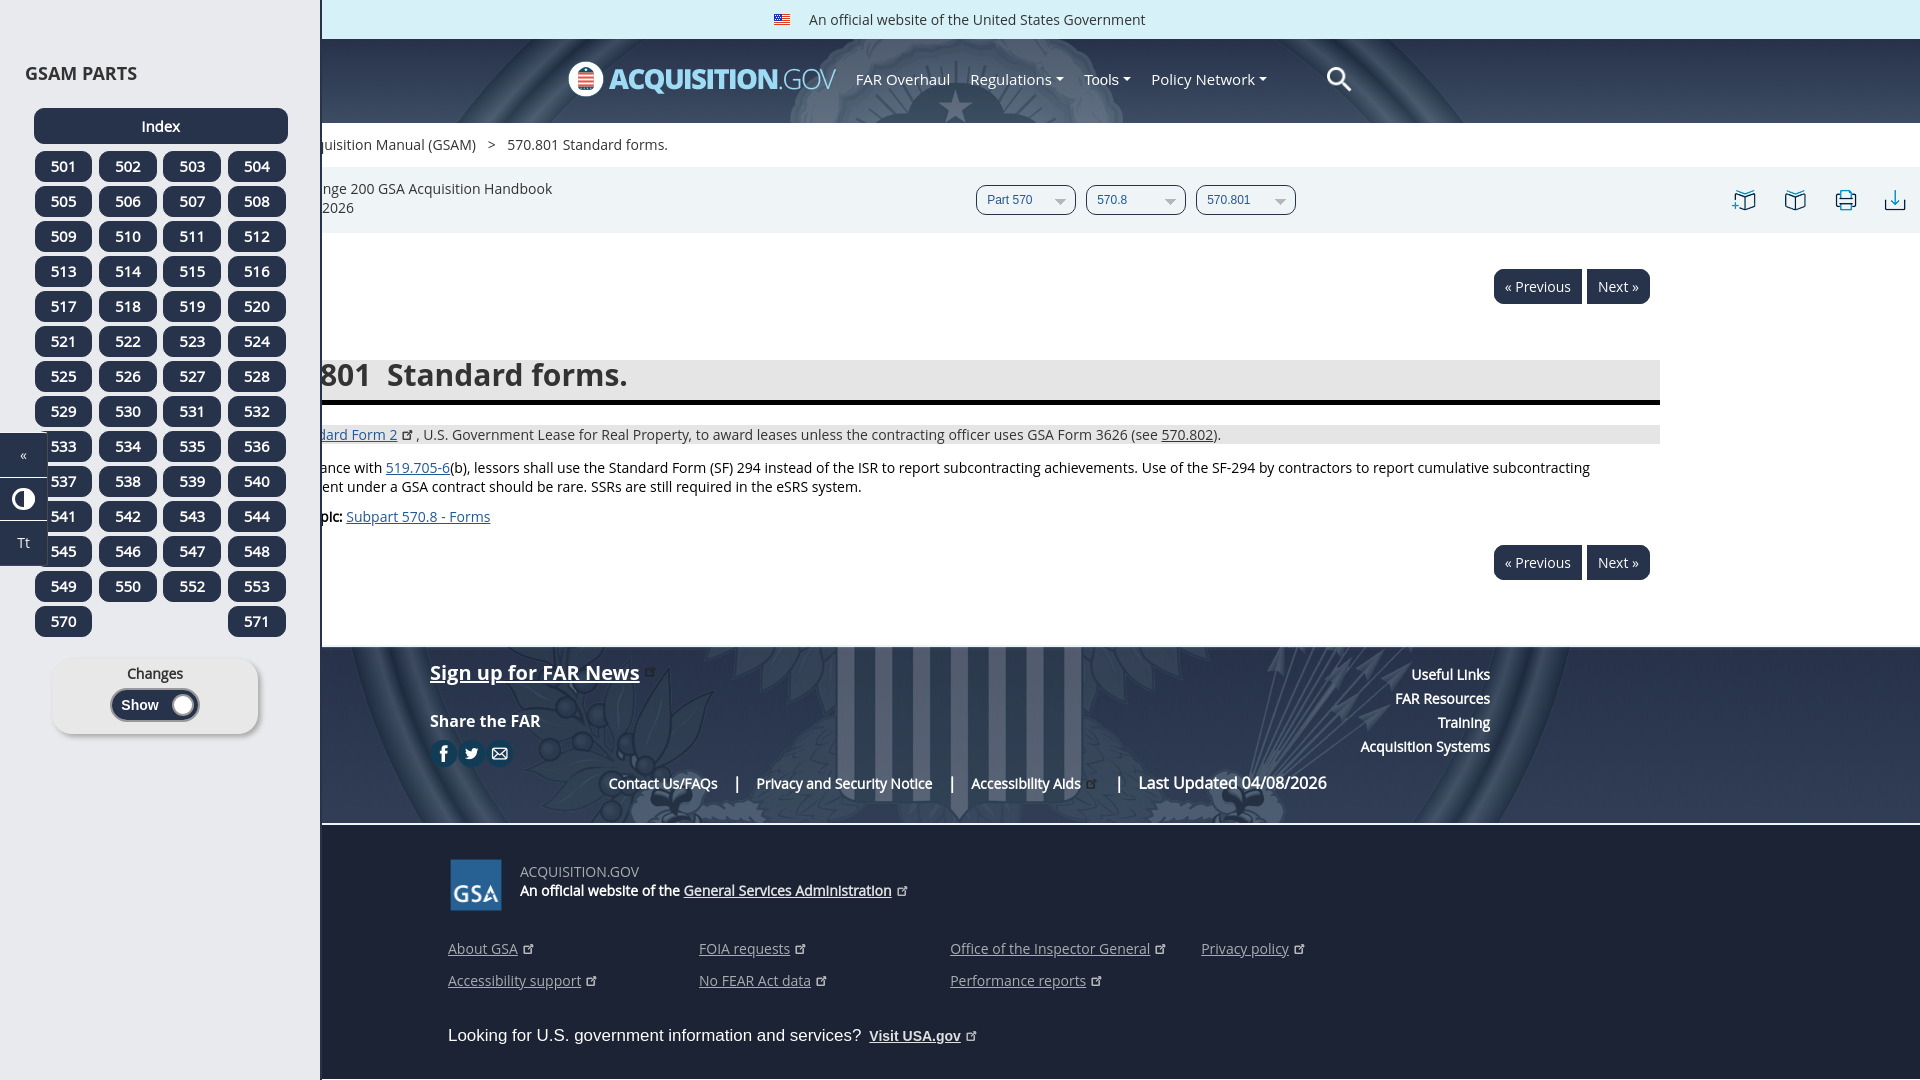
Task: Share the FAR on Facebook
Action: click(x=443, y=753)
